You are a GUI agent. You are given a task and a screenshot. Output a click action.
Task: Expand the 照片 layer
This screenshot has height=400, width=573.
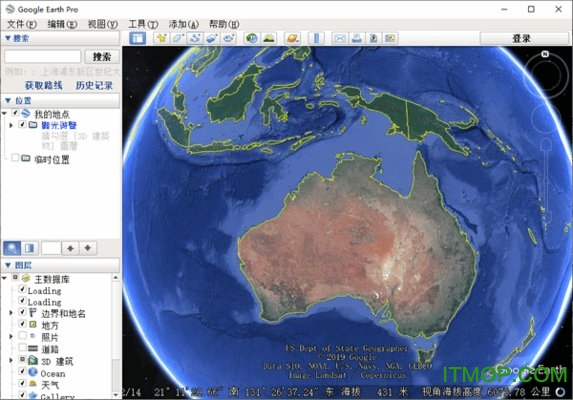coord(11,336)
